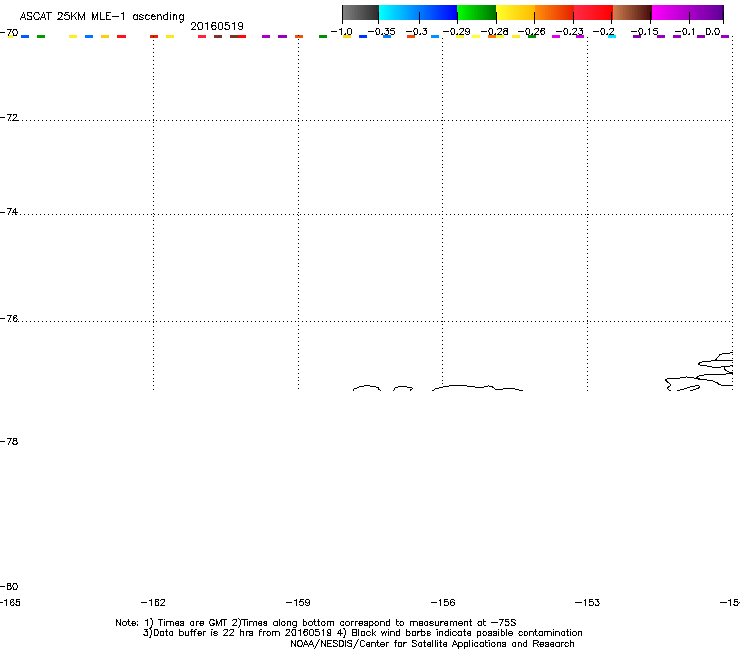Click the -0.3 color scale label

417,32
